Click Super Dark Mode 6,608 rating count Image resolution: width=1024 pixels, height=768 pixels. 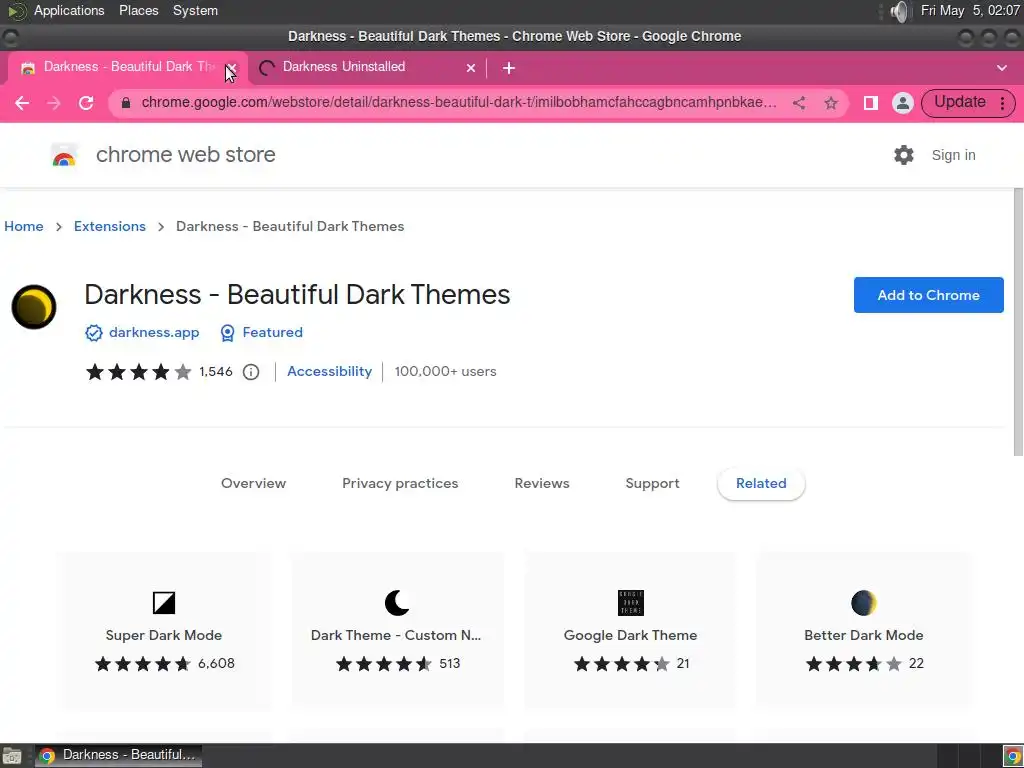click(x=216, y=664)
